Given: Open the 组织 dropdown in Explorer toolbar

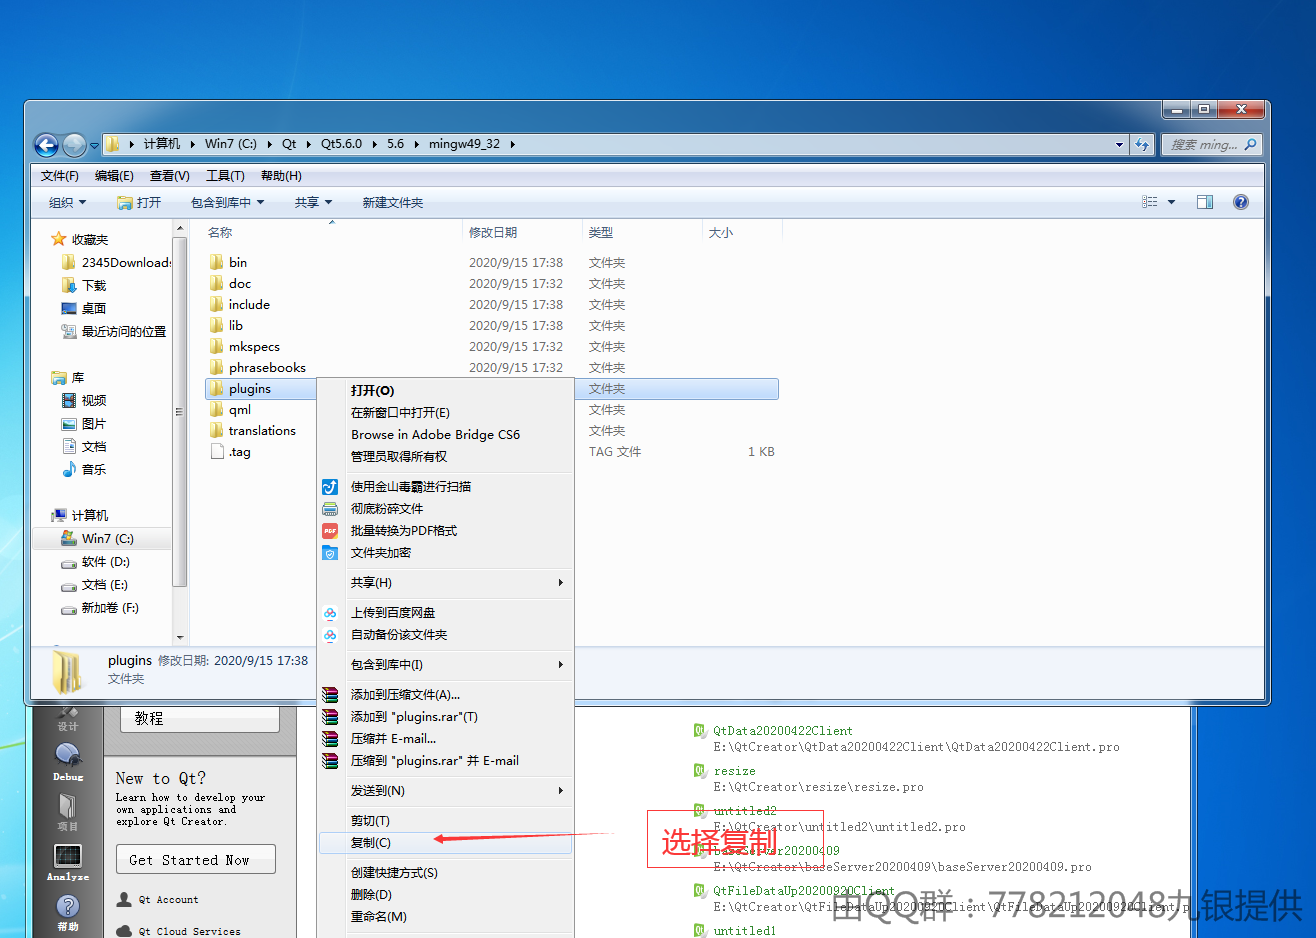Looking at the screenshot, I should click(68, 202).
